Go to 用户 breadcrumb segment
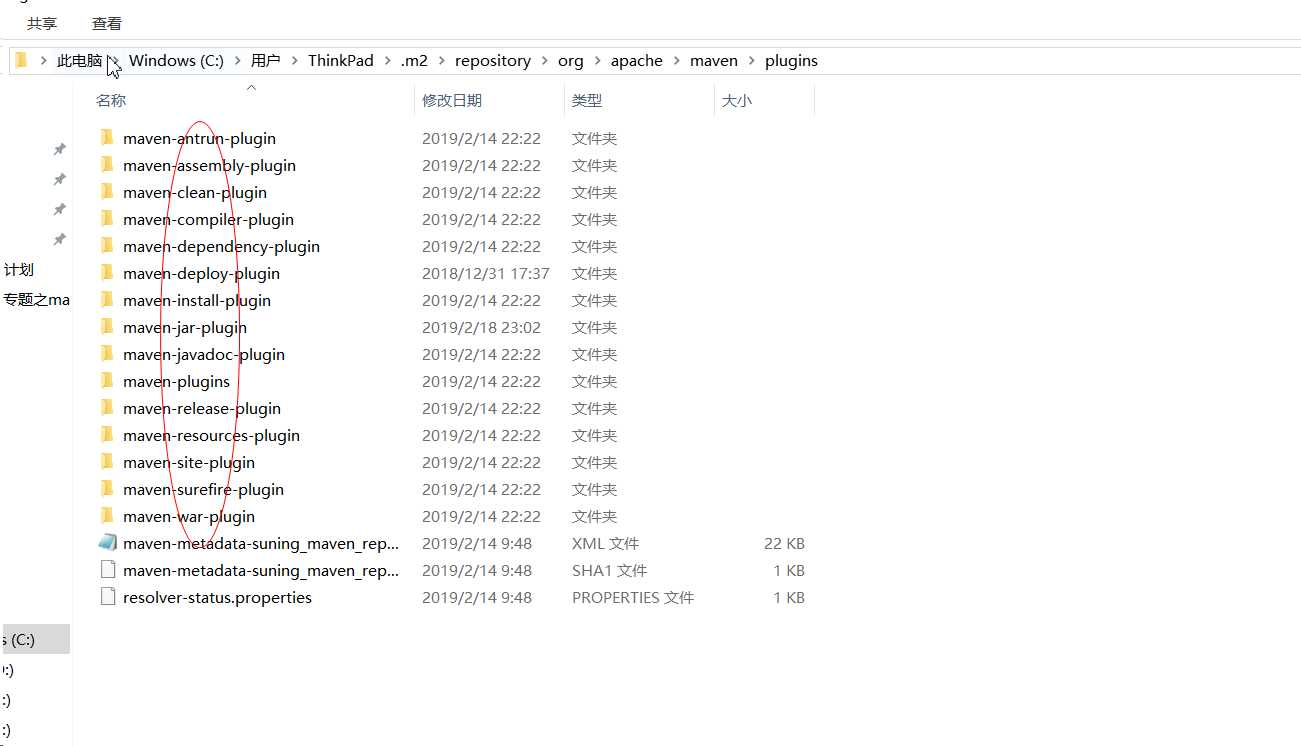 266,61
